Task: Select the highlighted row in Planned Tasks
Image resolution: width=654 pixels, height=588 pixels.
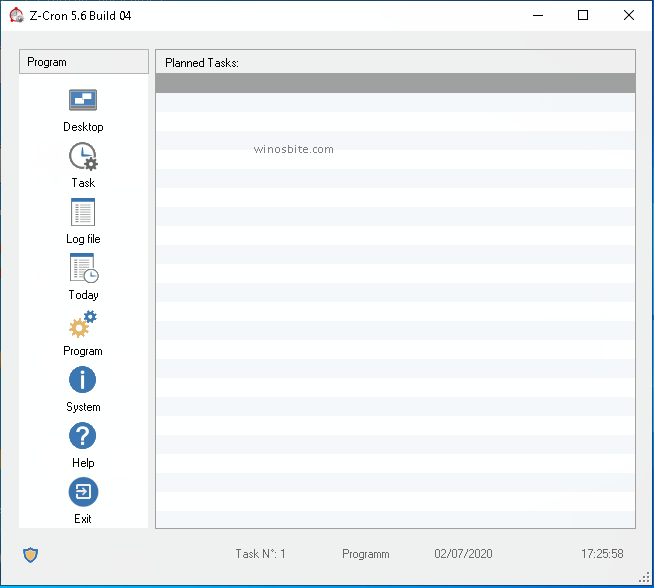Action: (x=395, y=83)
